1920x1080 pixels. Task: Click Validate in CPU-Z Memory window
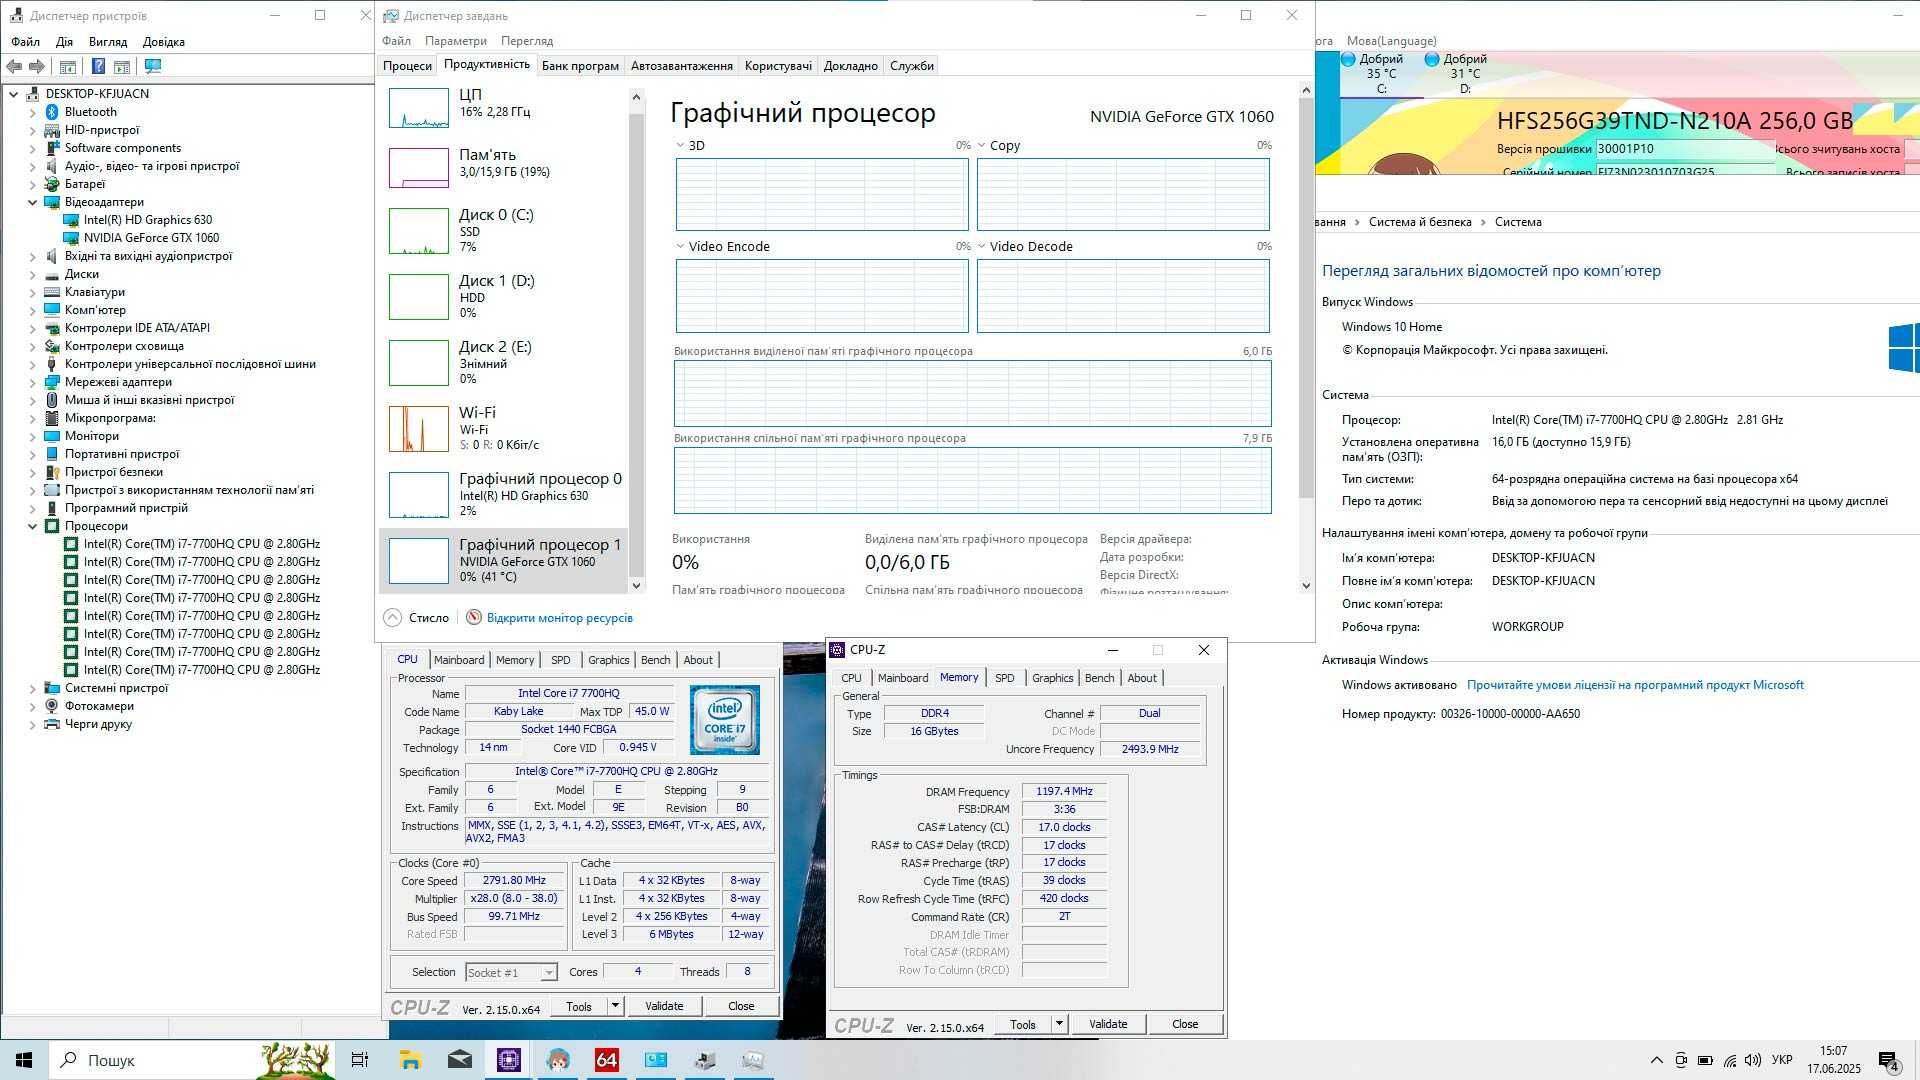[x=1108, y=1024]
